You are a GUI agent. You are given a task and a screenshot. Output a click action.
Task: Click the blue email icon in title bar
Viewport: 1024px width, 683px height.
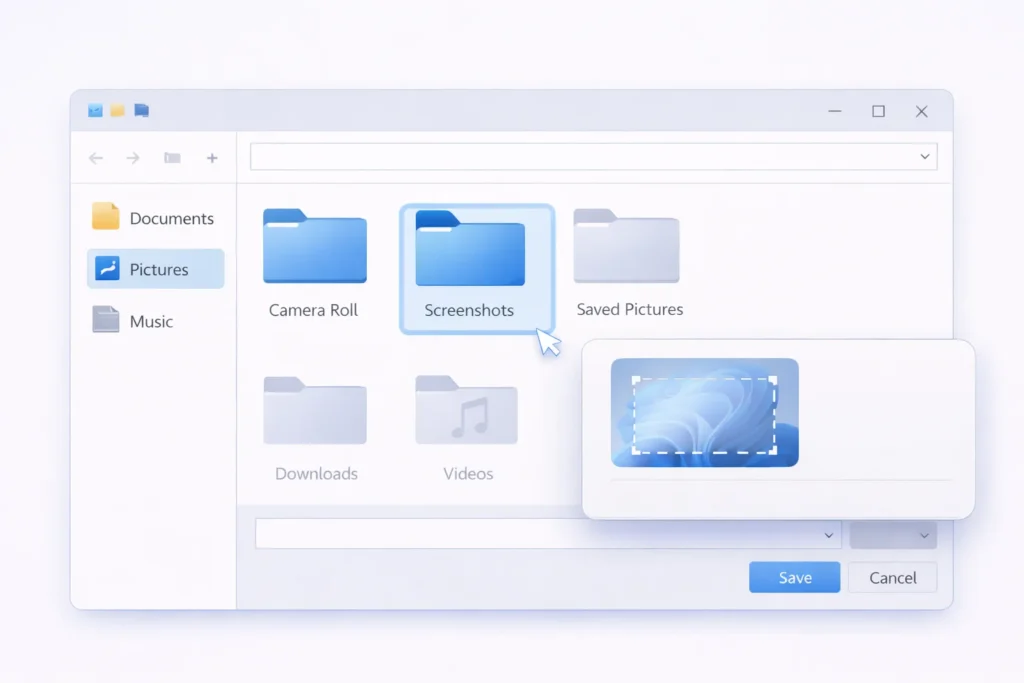tap(95, 110)
